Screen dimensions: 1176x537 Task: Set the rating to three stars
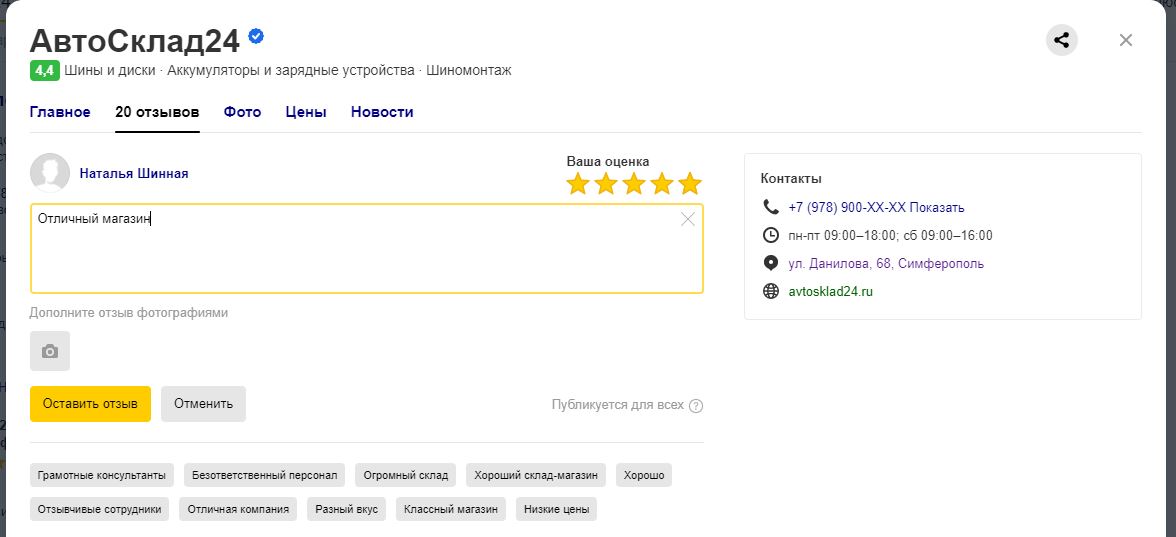pos(634,184)
